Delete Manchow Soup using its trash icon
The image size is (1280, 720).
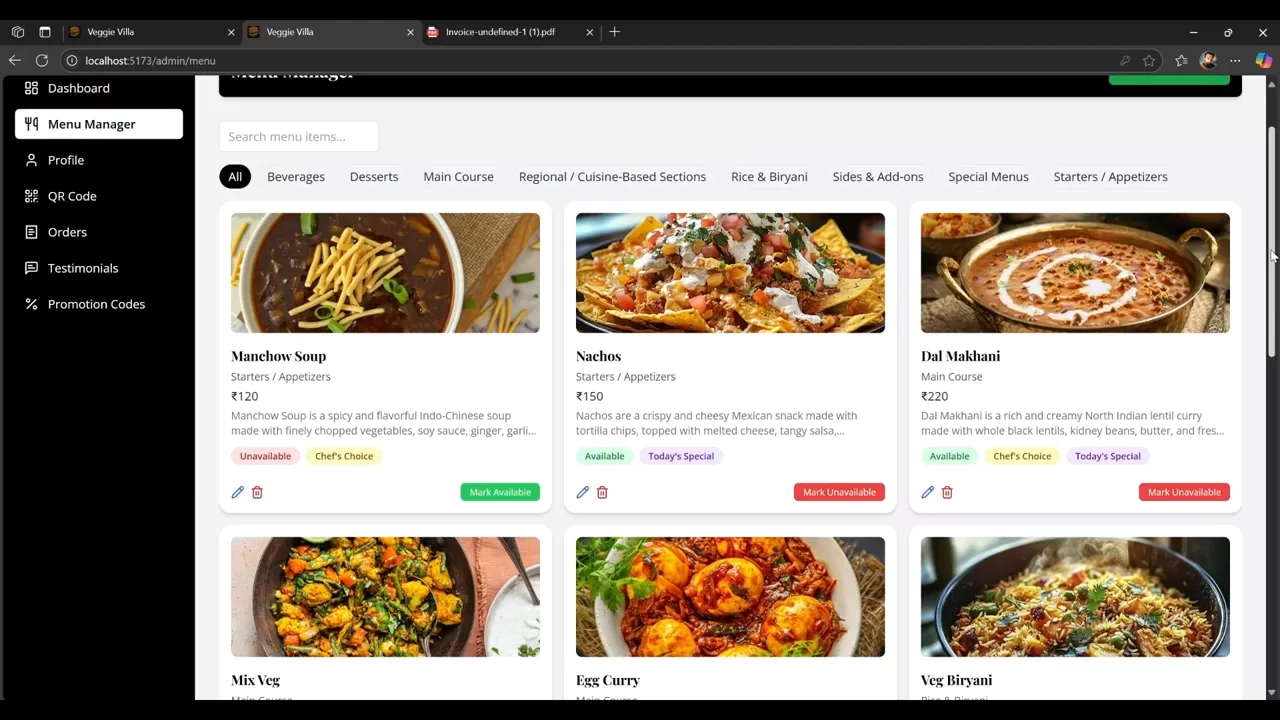(x=257, y=492)
